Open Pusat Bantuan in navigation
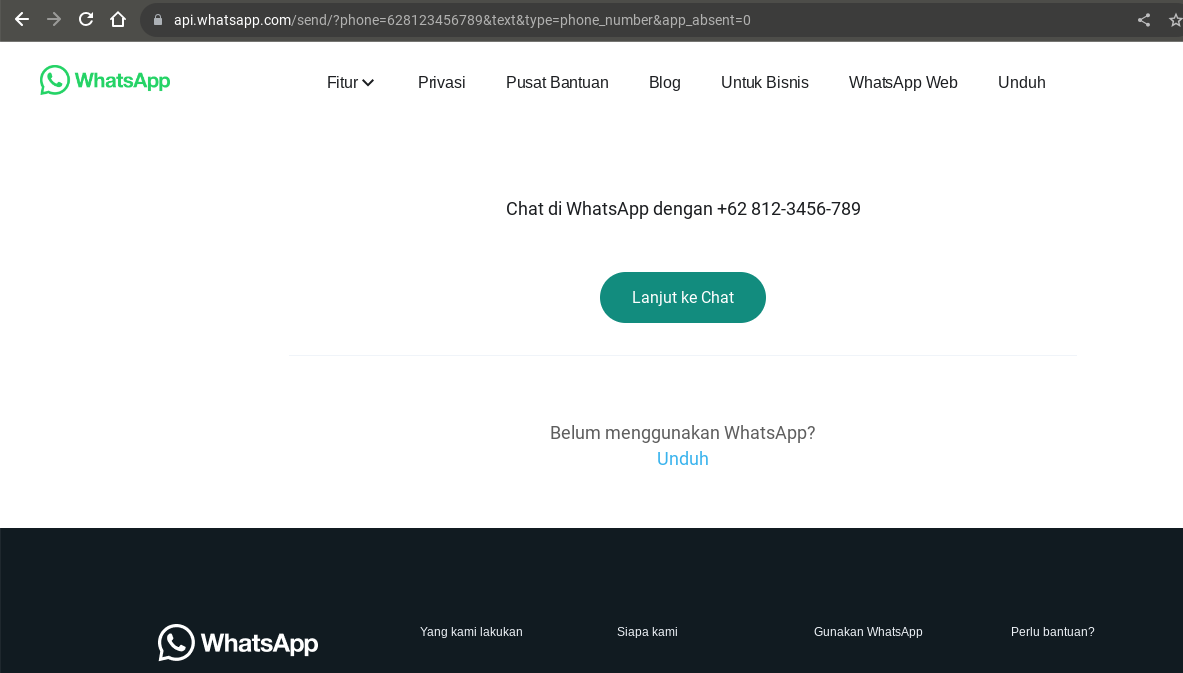The height and width of the screenshot is (673, 1183). (x=557, y=82)
